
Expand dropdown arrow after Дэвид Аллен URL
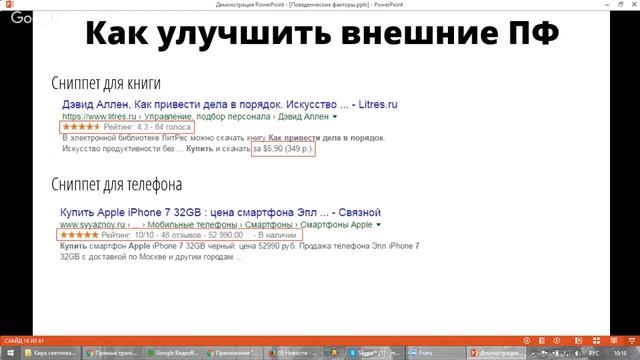335,117
